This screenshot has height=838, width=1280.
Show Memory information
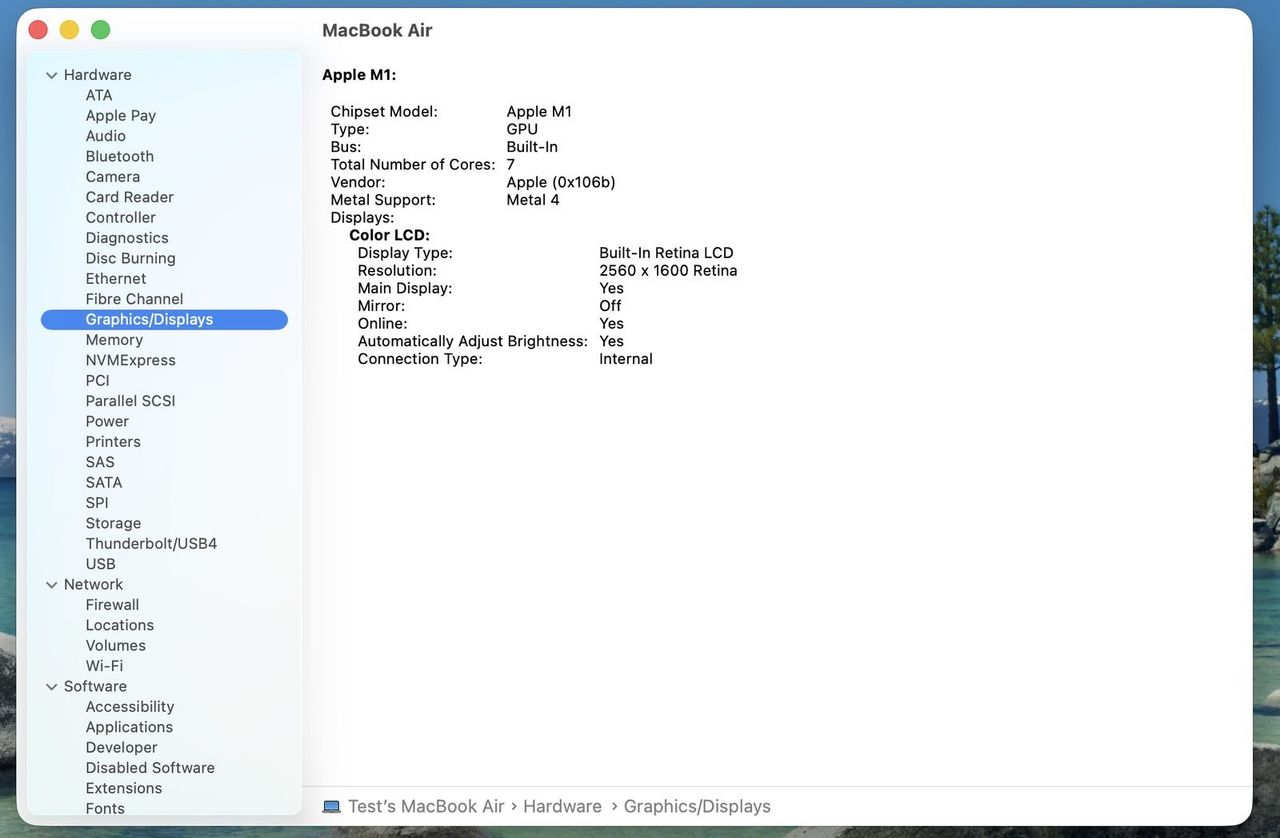coord(114,340)
